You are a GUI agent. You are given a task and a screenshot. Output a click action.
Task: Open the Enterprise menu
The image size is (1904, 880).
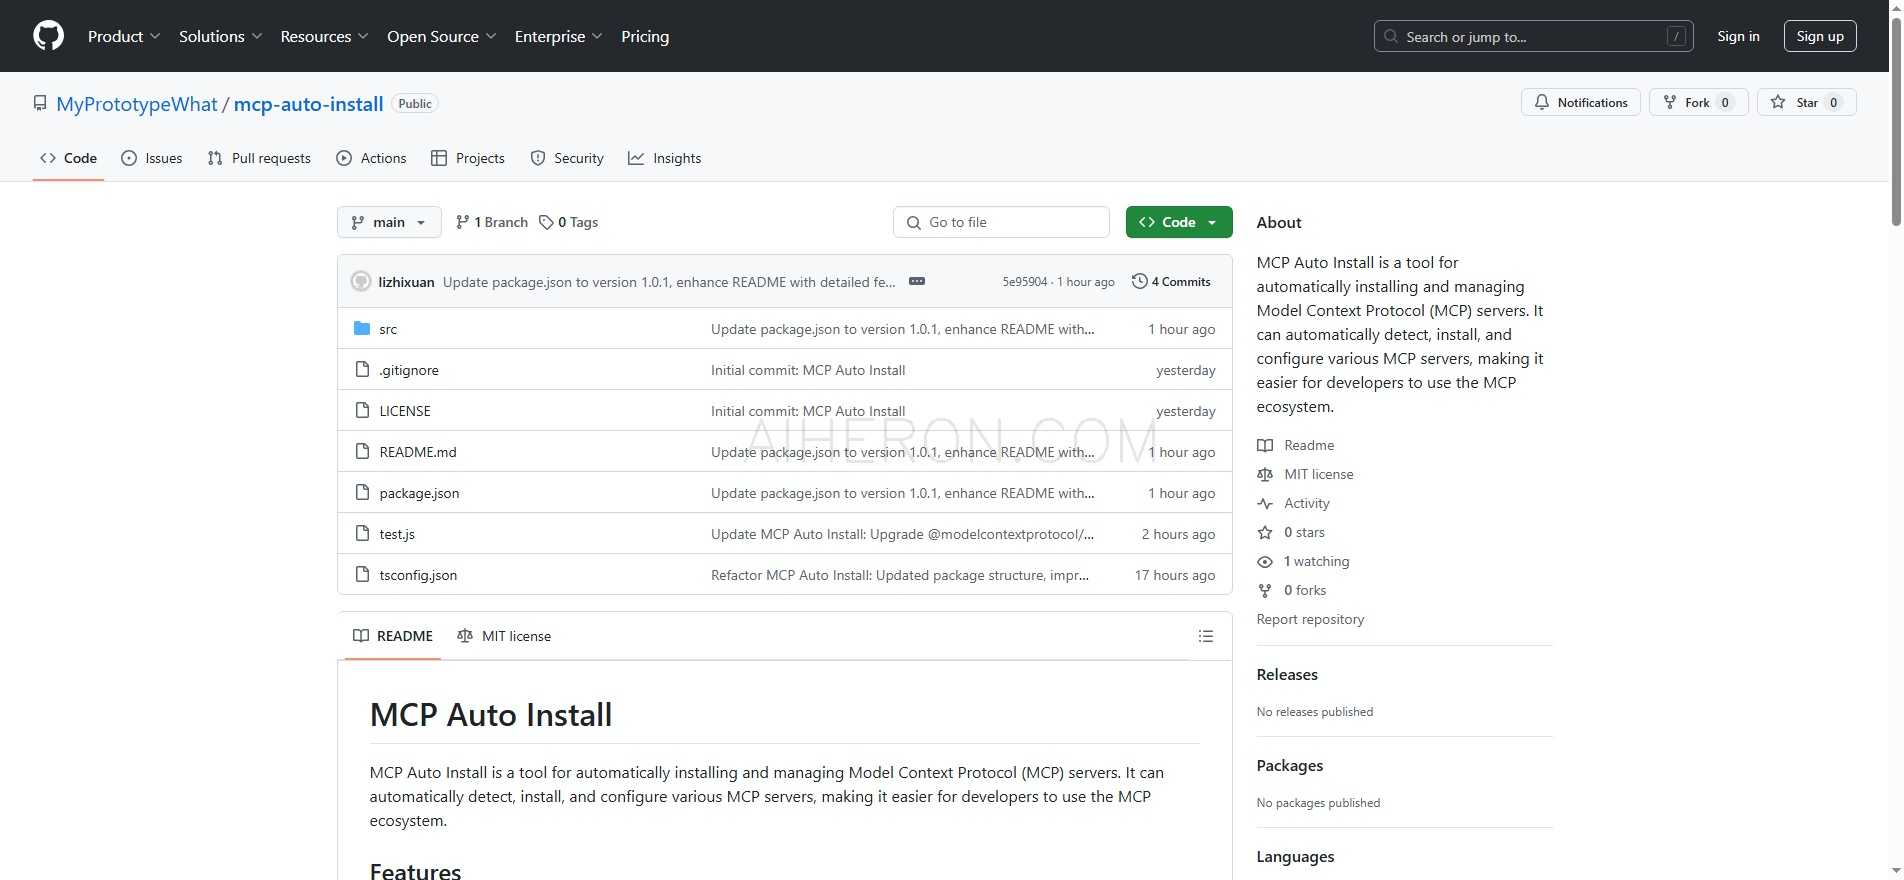[x=559, y=36]
